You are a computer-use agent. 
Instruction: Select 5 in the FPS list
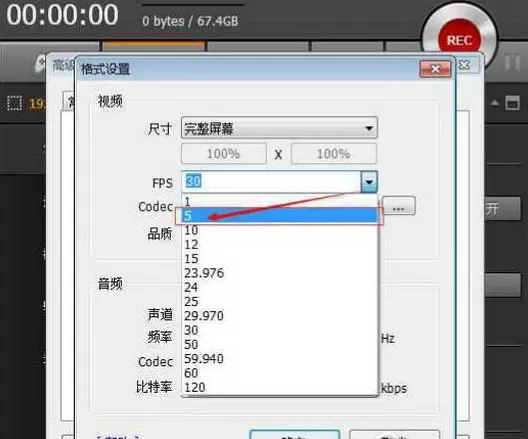point(279,215)
